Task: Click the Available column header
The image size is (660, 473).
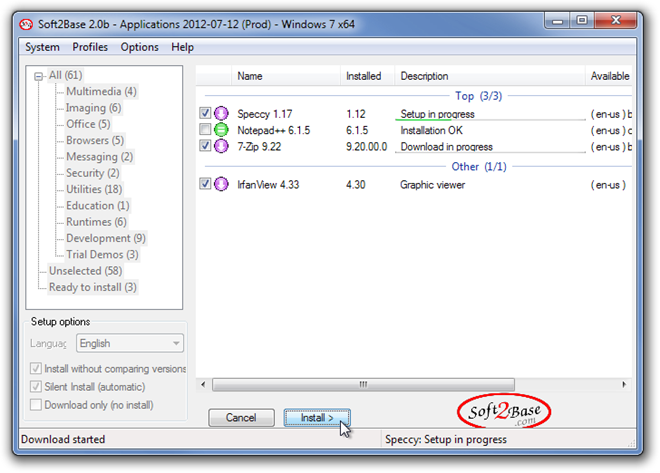Action: 609,76
